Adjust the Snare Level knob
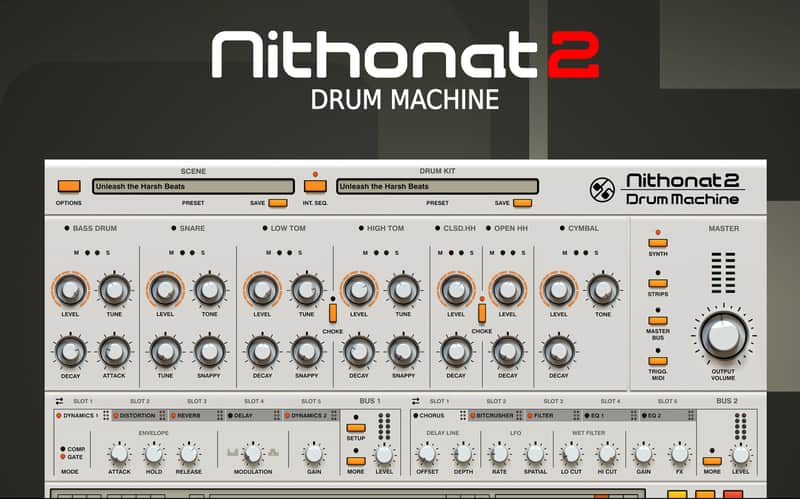800x499 pixels. [x=165, y=290]
